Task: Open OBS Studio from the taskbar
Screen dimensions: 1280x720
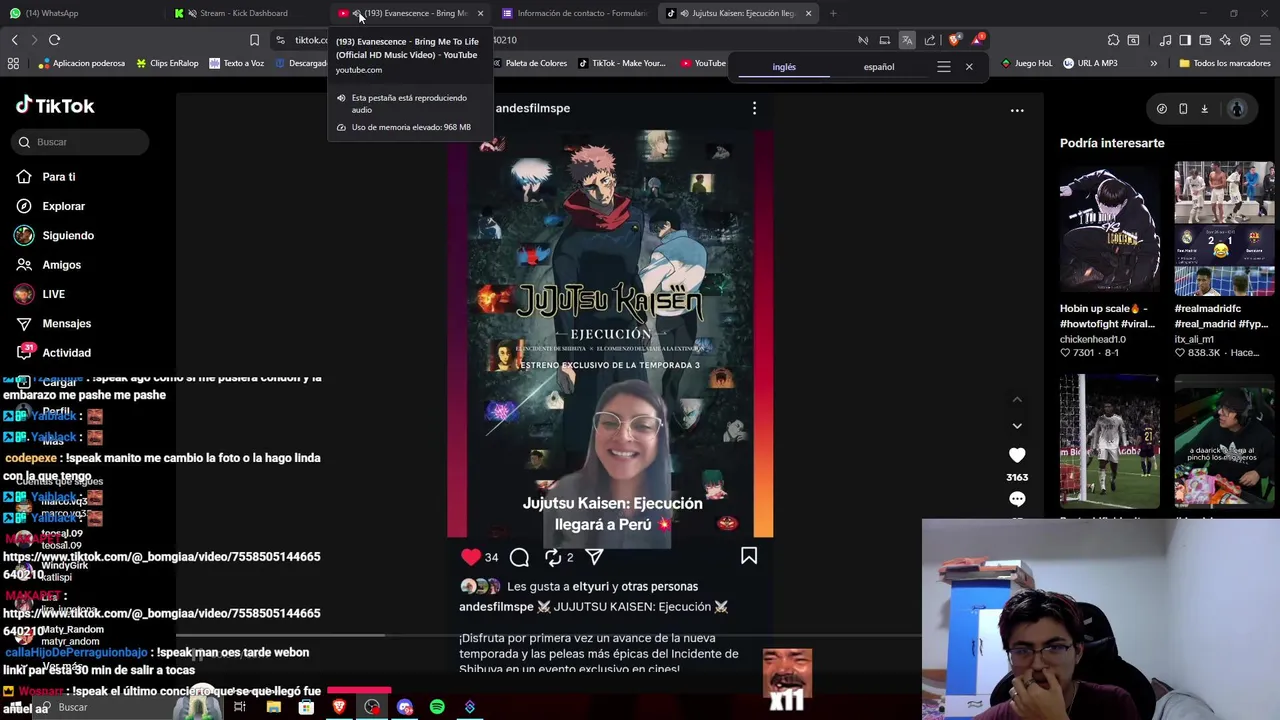Action: coord(372,707)
